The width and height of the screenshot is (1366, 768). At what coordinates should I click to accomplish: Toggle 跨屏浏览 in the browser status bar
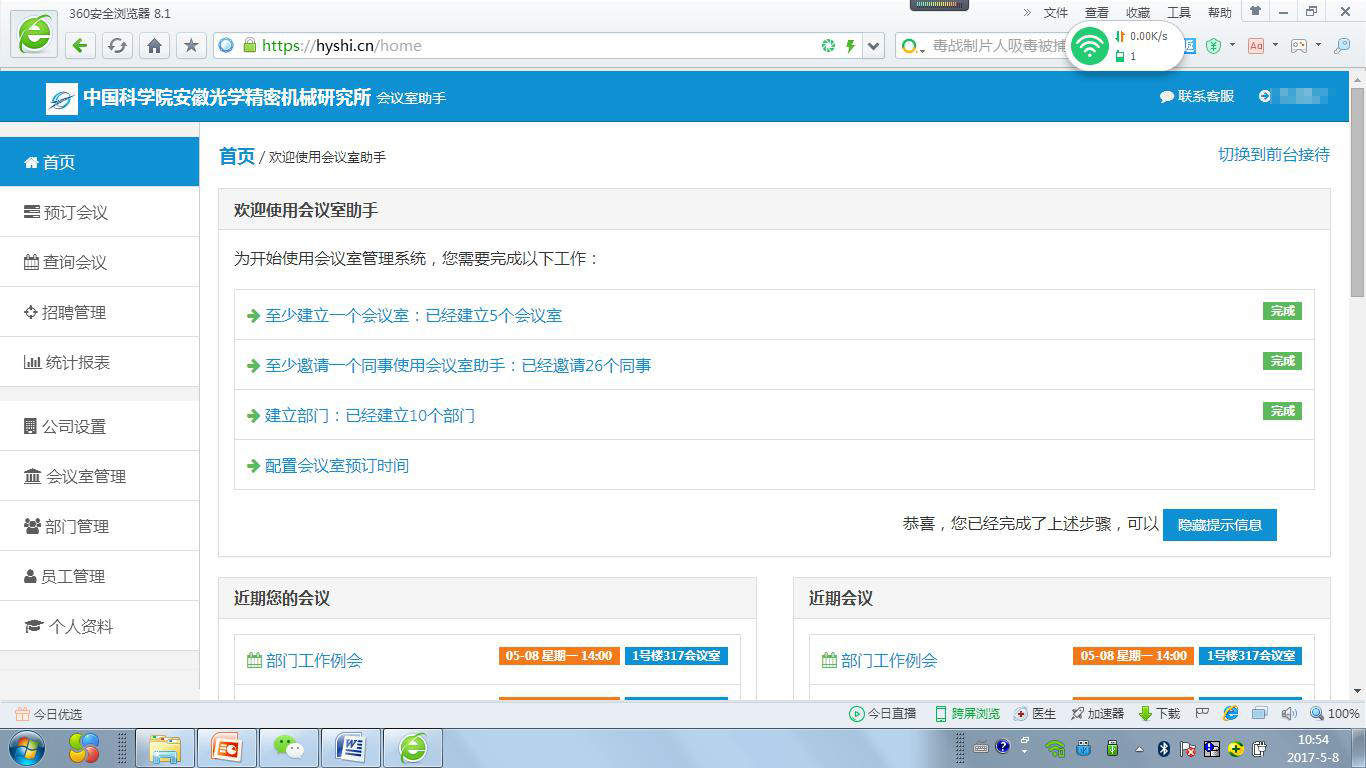click(x=967, y=713)
